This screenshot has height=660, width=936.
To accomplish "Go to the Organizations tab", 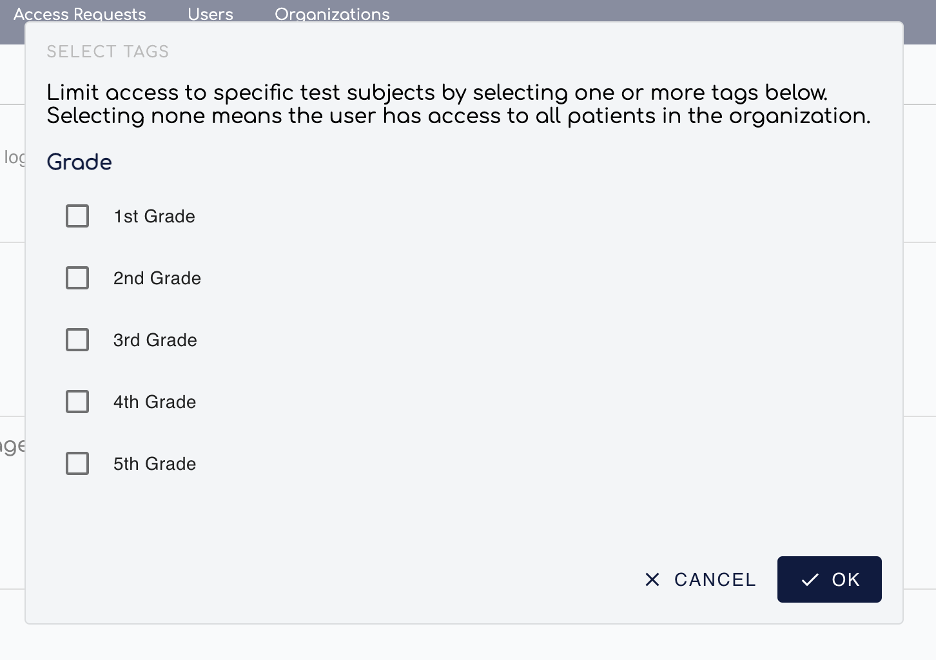I will pos(332,14).
